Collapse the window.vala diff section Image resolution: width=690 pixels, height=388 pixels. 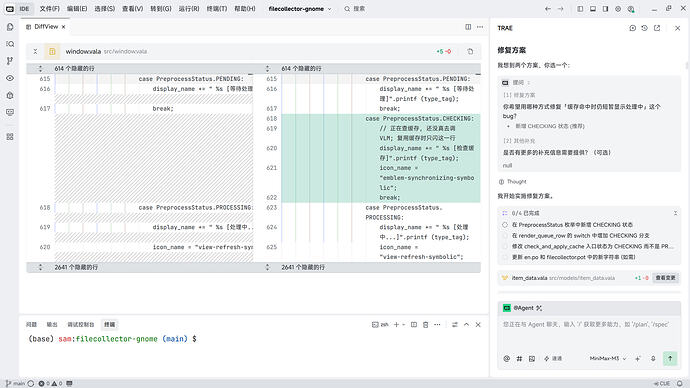35,51
